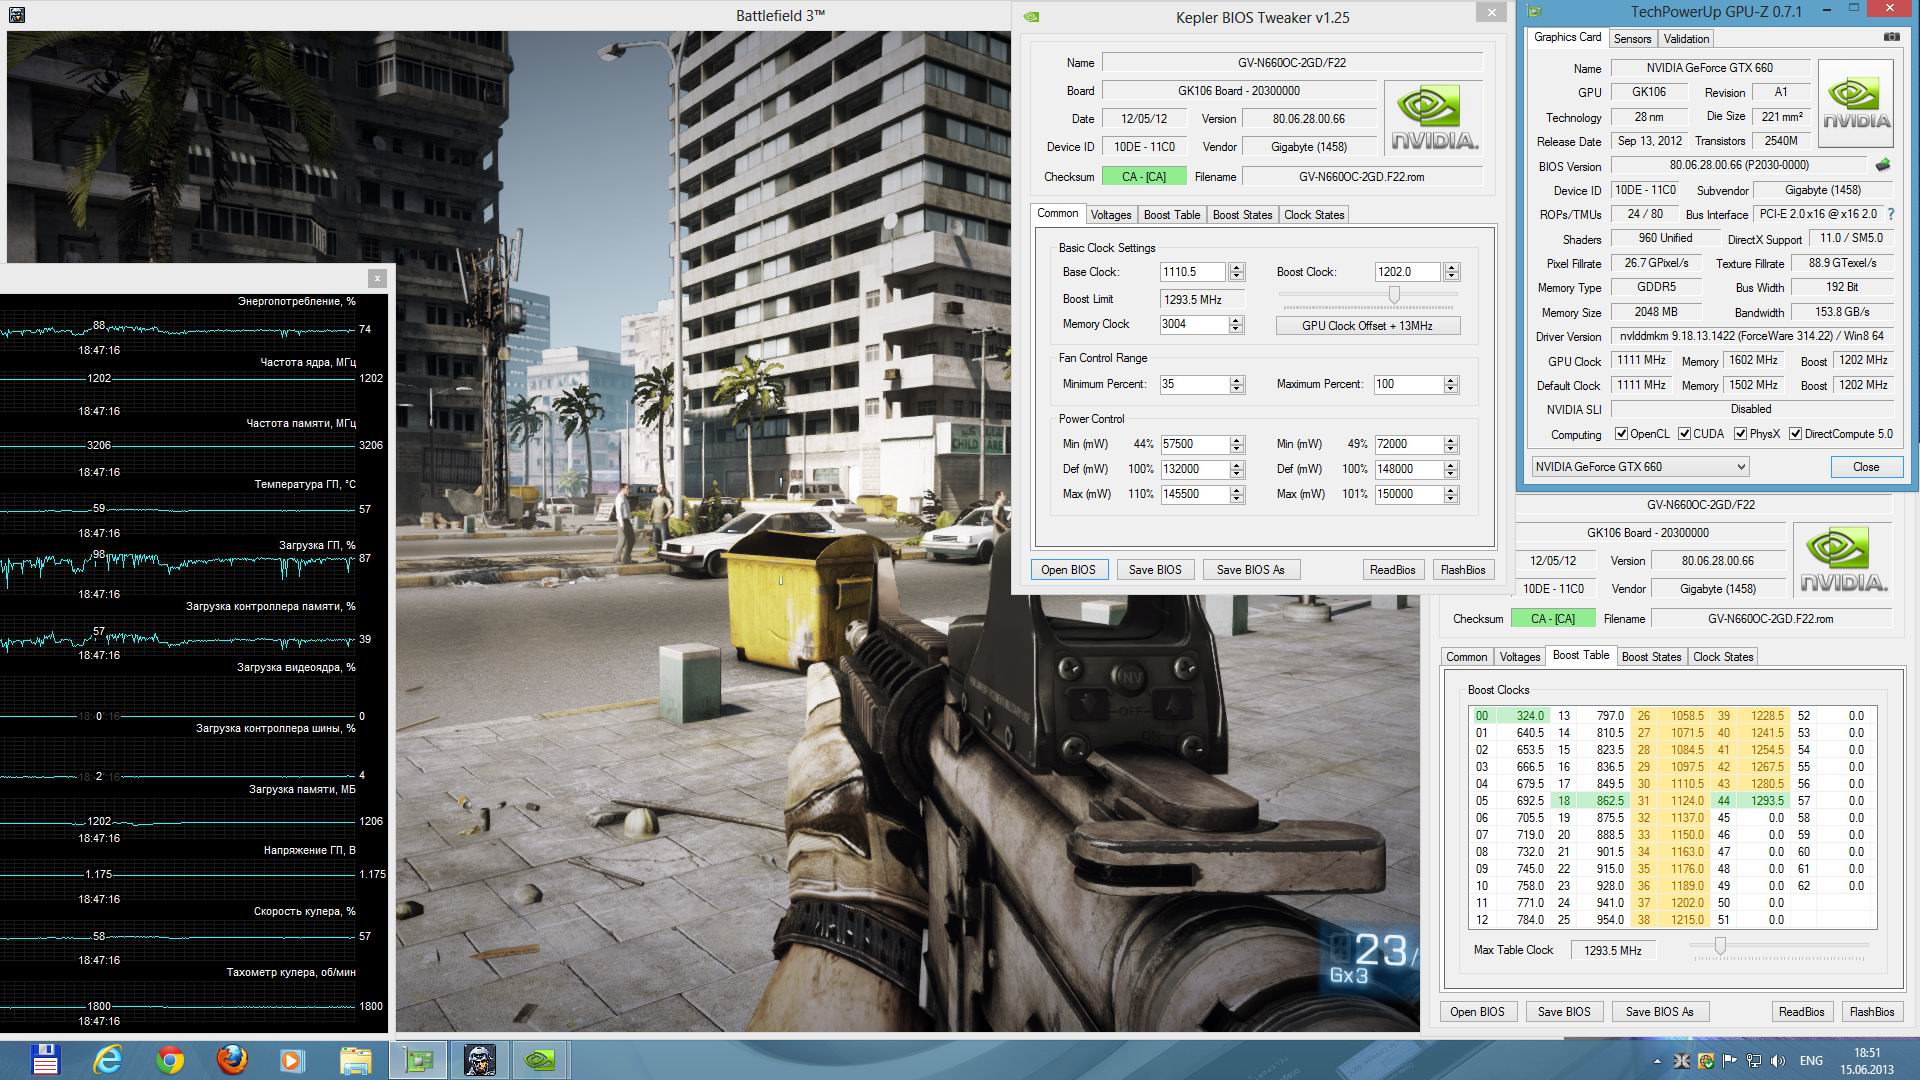
Task: Click the GPU-Z screenshot camera icon
Action: (1891, 37)
